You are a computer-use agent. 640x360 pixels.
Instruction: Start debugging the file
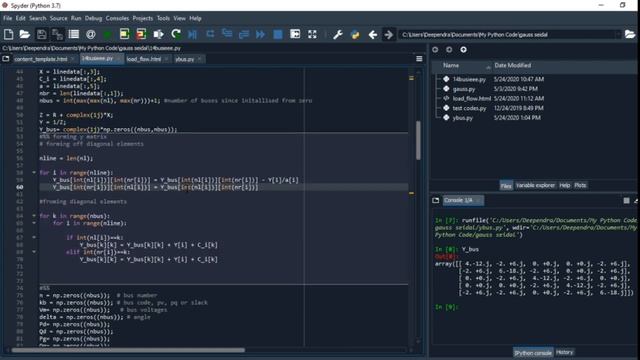(x=193, y=35)
